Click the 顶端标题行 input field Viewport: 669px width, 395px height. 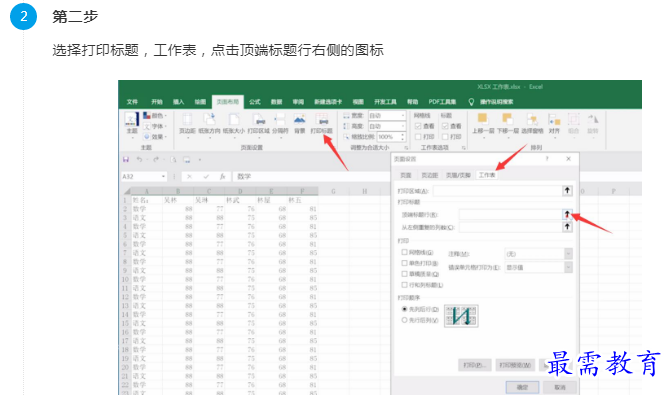tap(510, 214)
